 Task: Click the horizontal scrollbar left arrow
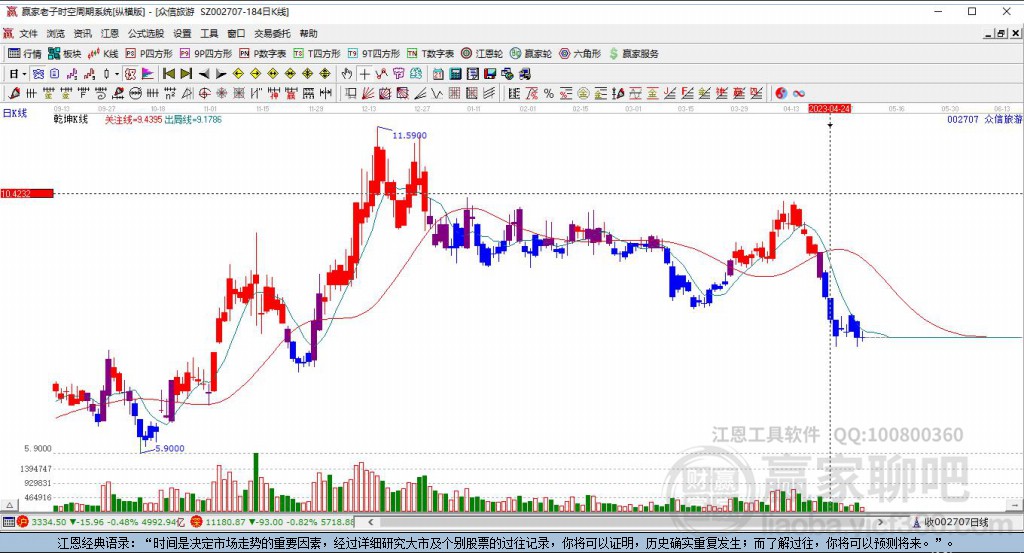pyautogui.click(x=370, y=522)
